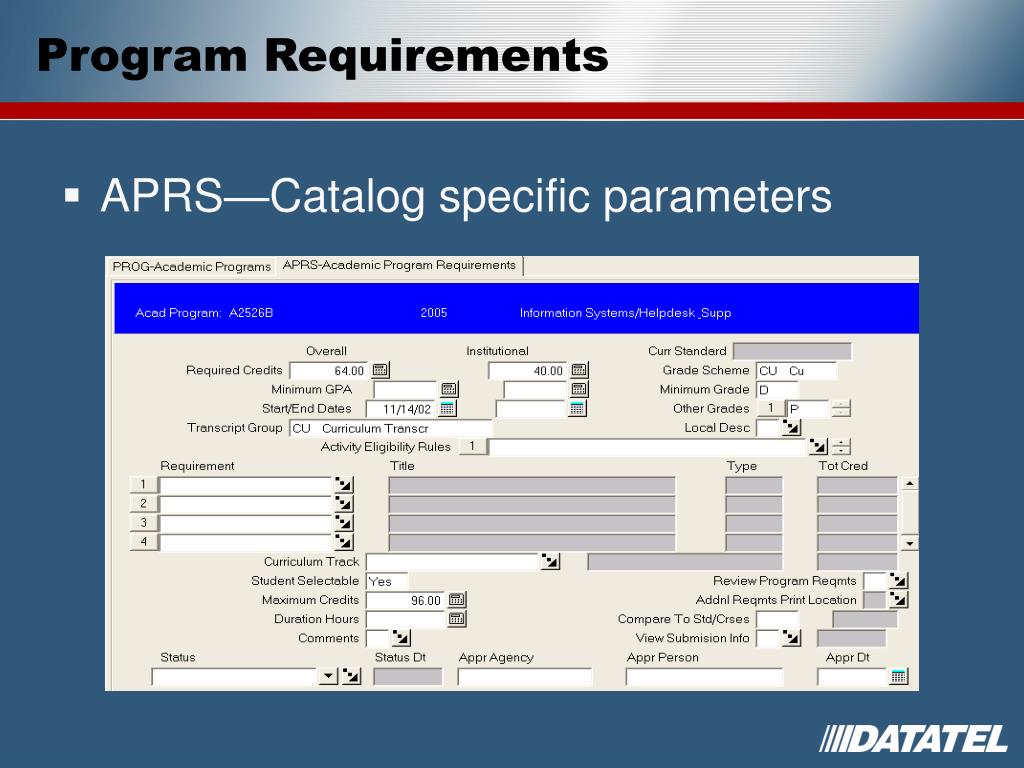Open detail for Review Program Reqmts
This screenshot has width=1024, height=768.
(899, 580)
